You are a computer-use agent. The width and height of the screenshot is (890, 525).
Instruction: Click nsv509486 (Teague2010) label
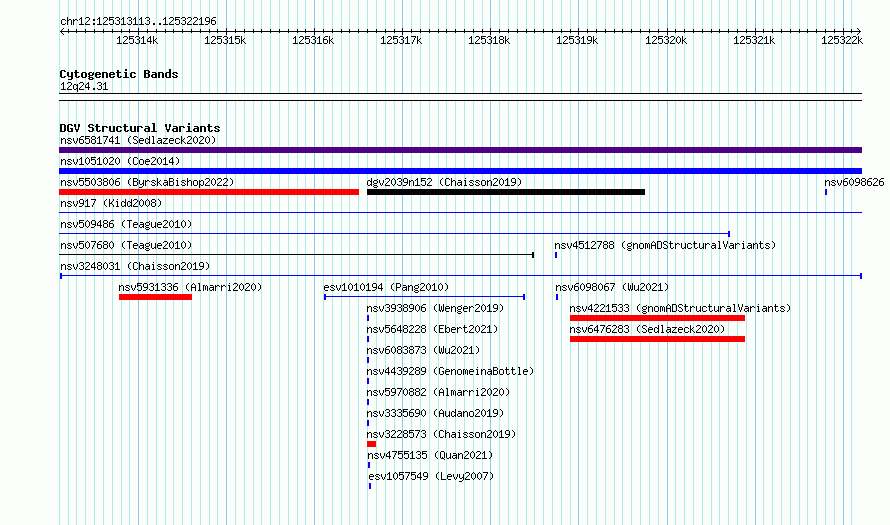[x=126, y=224]
